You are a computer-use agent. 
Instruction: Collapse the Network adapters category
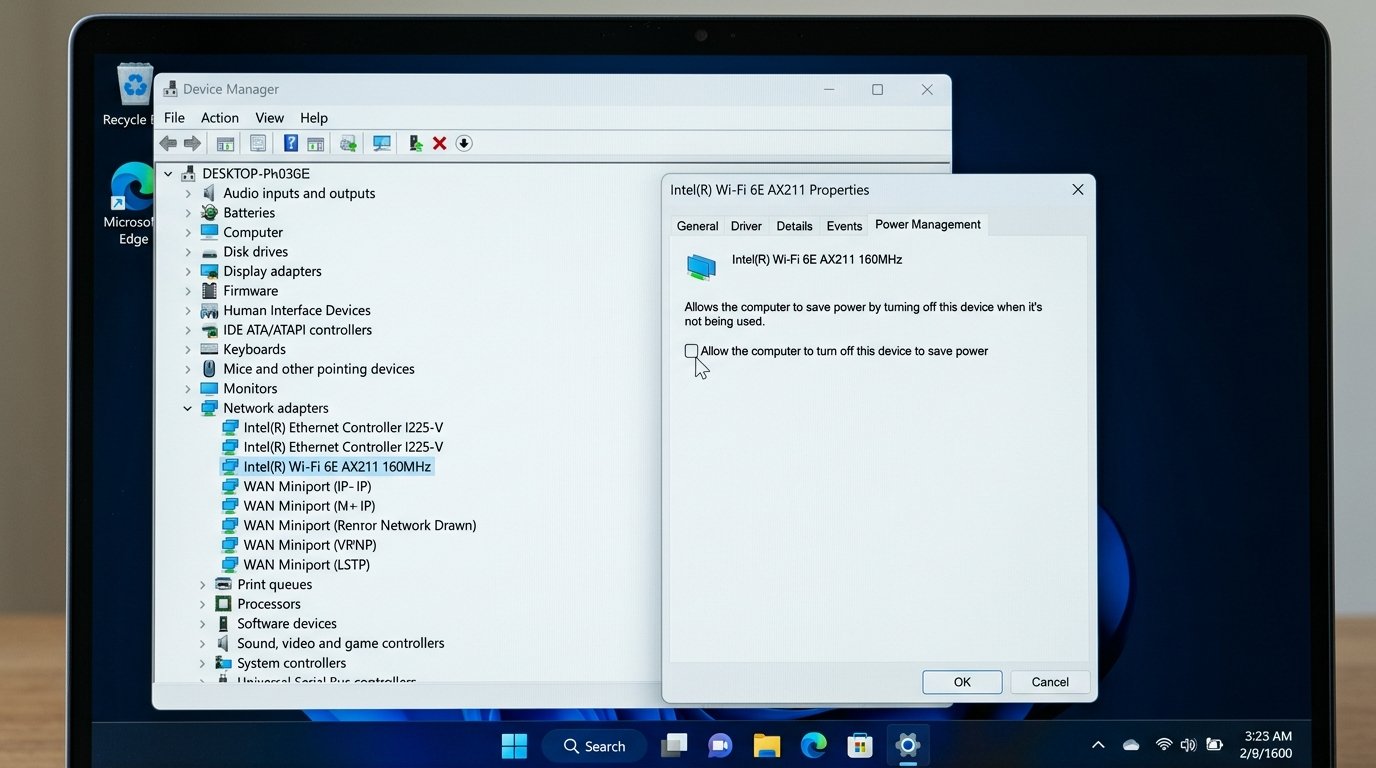pos(188,408)
